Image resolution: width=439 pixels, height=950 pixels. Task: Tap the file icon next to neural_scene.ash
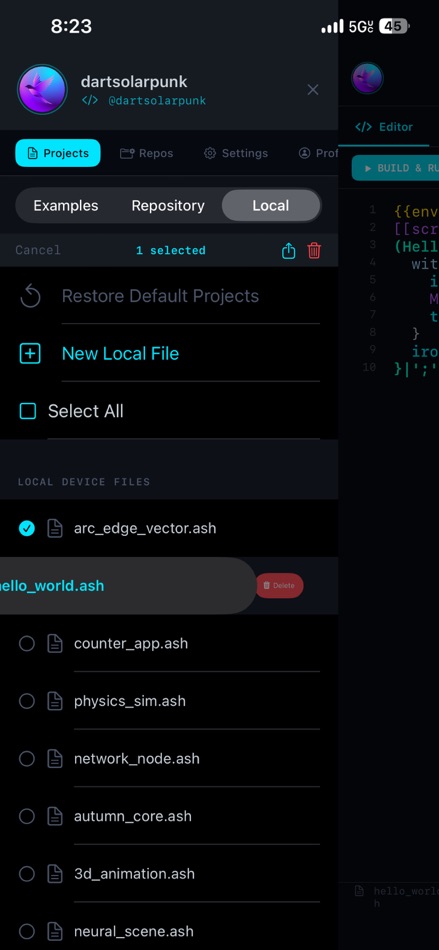(x=55, y=931)
